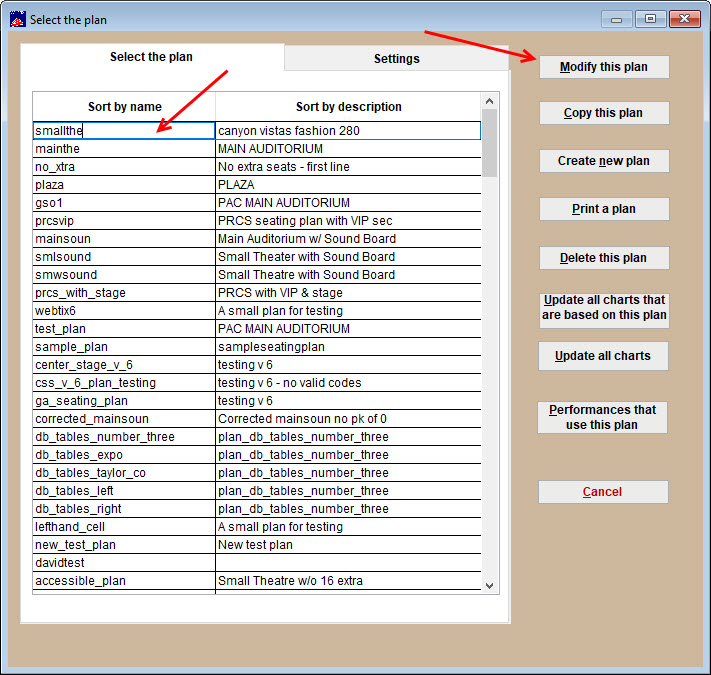Viewport: 711px width, 675px height.
Task: Sort the plan list by description
Action: 348,107
